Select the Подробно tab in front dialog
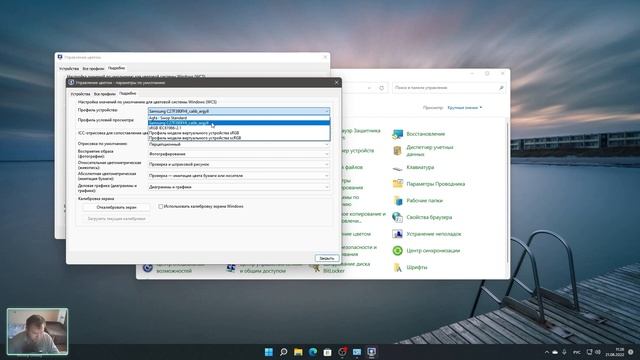This screenshot has width=640, height=360. [x=128, y=93]
